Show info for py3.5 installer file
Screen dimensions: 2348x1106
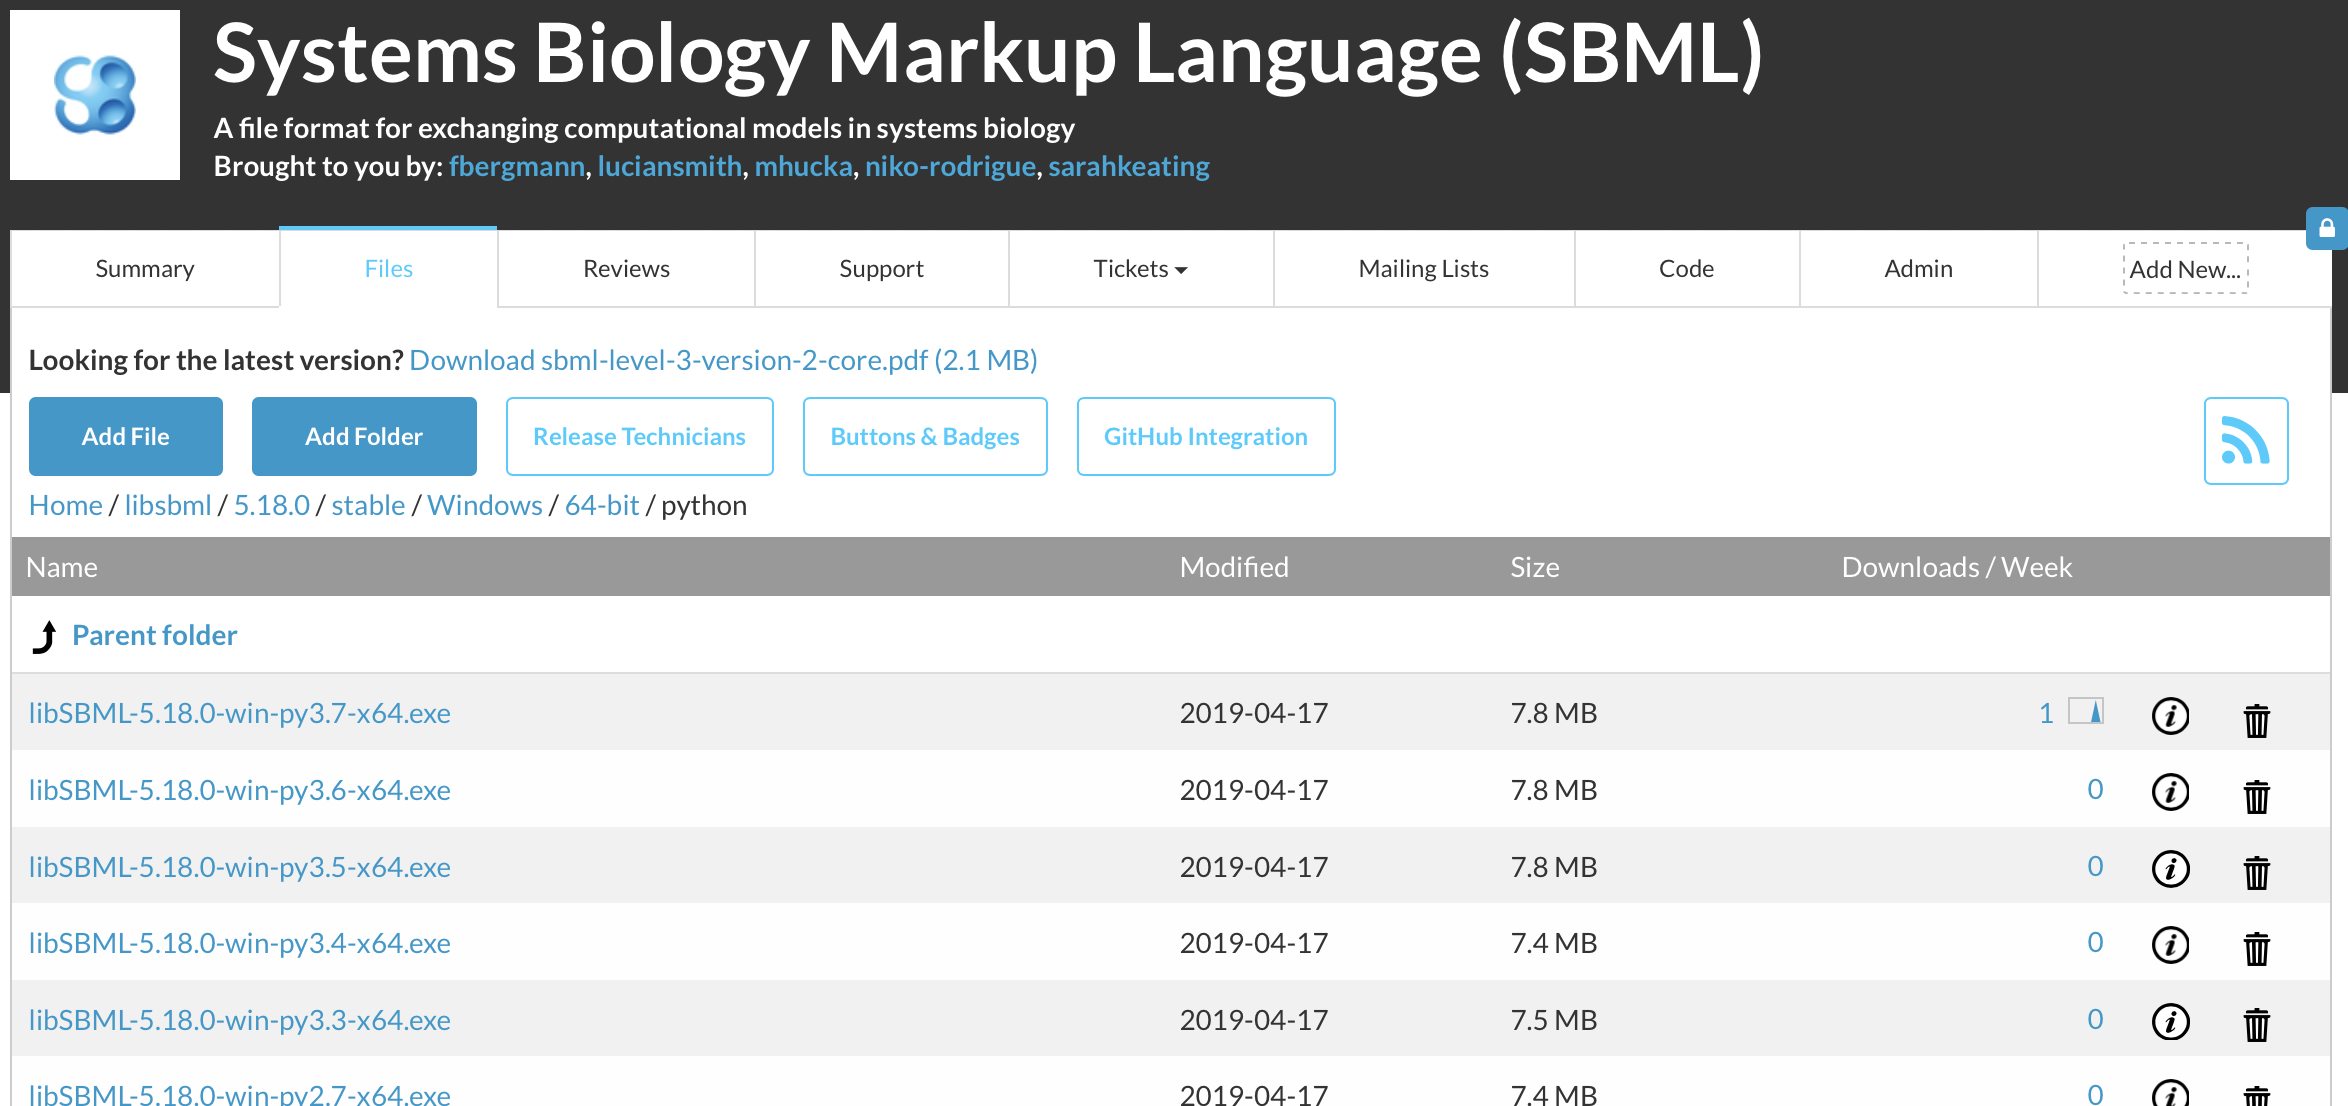point(2170,869)
